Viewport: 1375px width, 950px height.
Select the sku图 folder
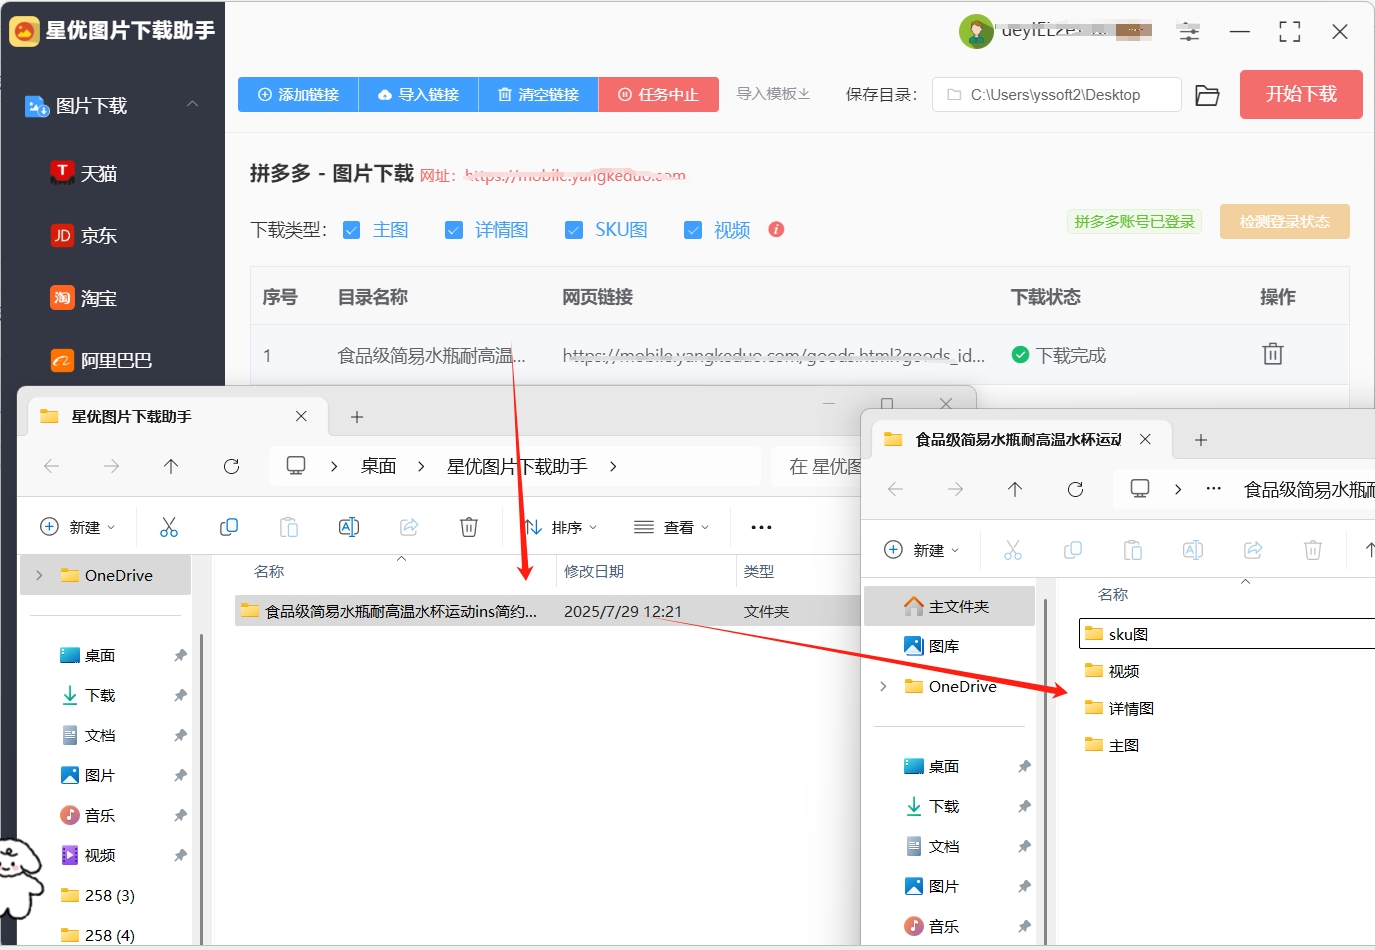pyautogui.click(x=1229, y=634)
